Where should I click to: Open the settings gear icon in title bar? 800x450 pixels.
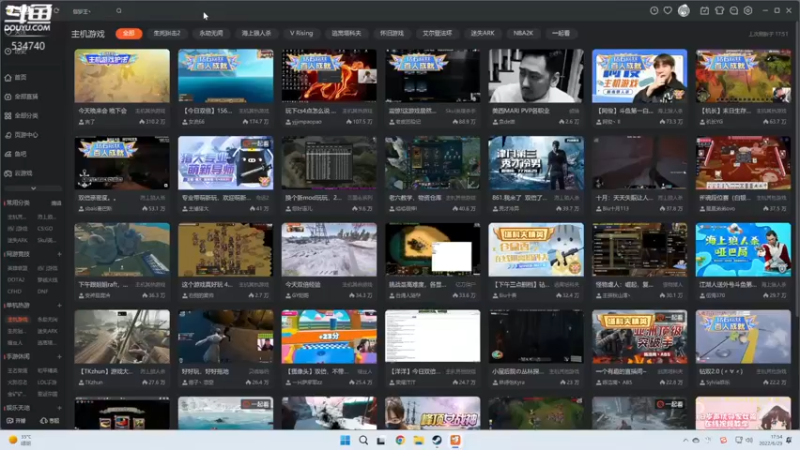point(748,11)
